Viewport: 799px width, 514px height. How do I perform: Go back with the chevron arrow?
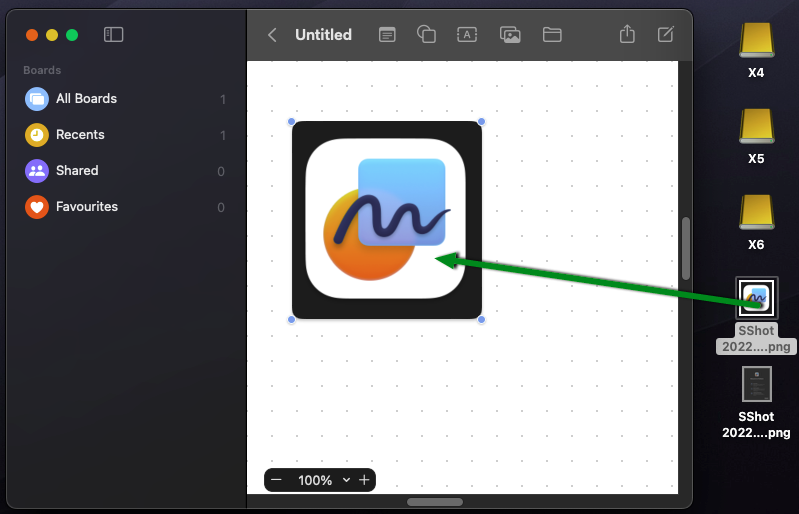tap(272, 35)
